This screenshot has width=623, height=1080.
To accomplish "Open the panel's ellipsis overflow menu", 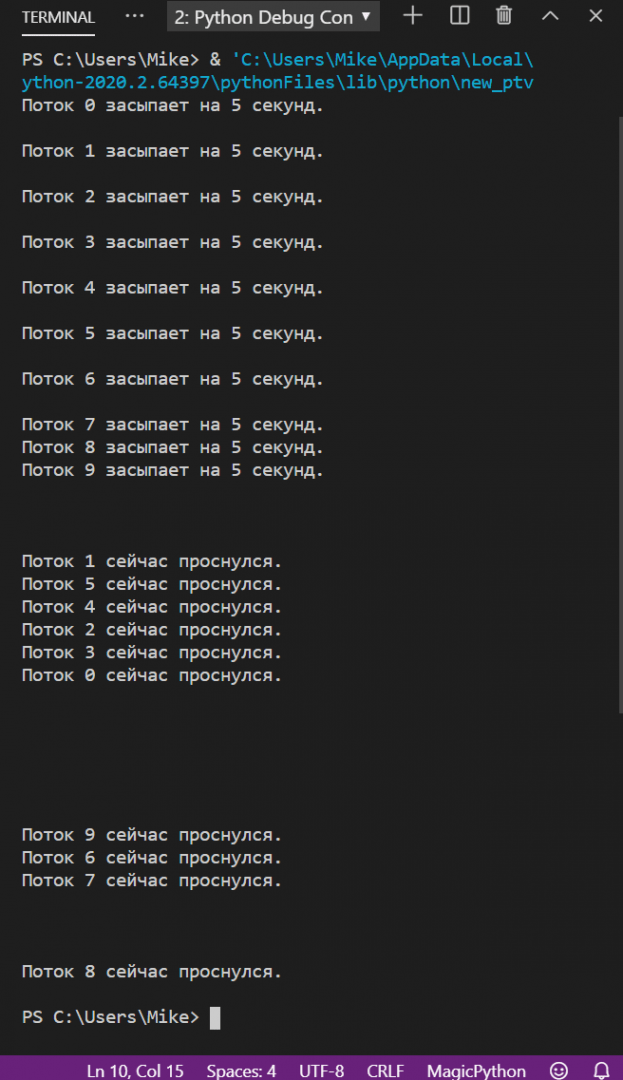I will coord(134,16).
